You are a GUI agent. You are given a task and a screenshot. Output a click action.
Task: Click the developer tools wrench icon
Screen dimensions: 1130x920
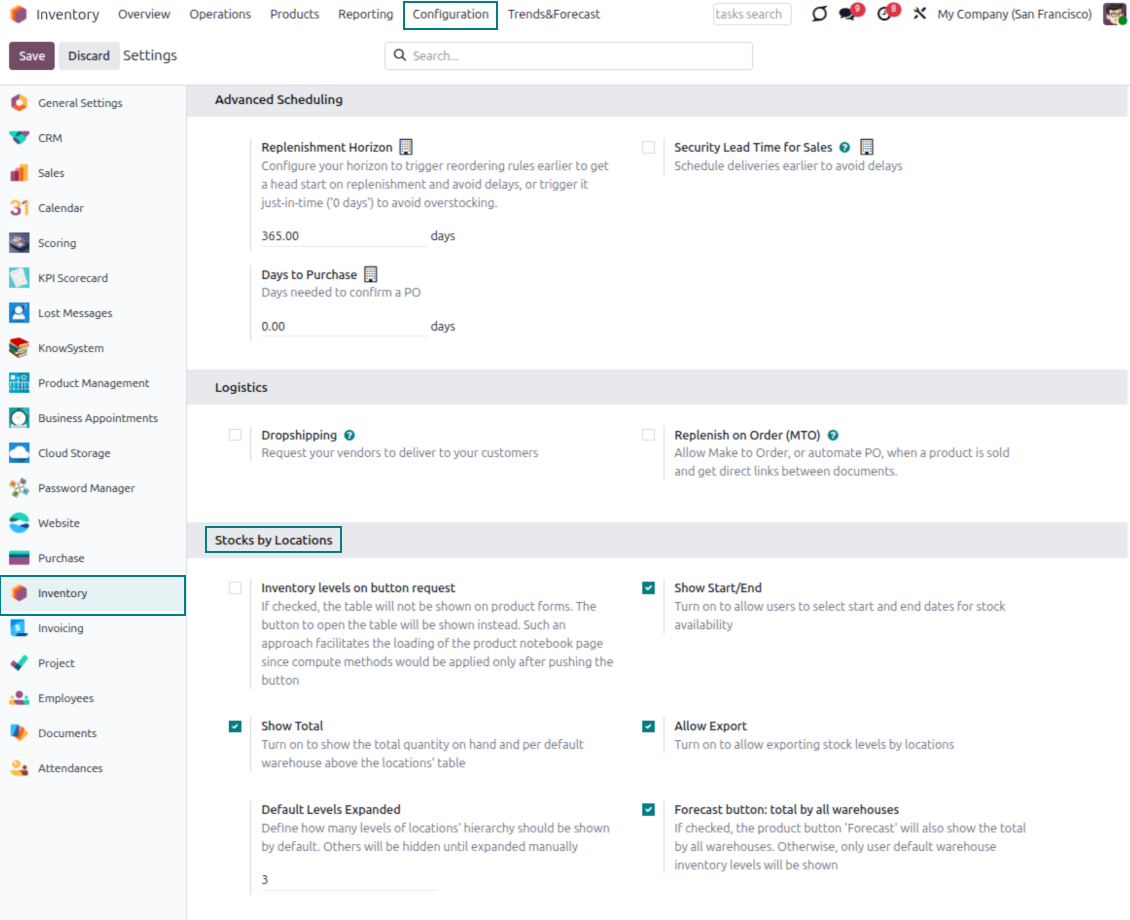tap(919, 15)
